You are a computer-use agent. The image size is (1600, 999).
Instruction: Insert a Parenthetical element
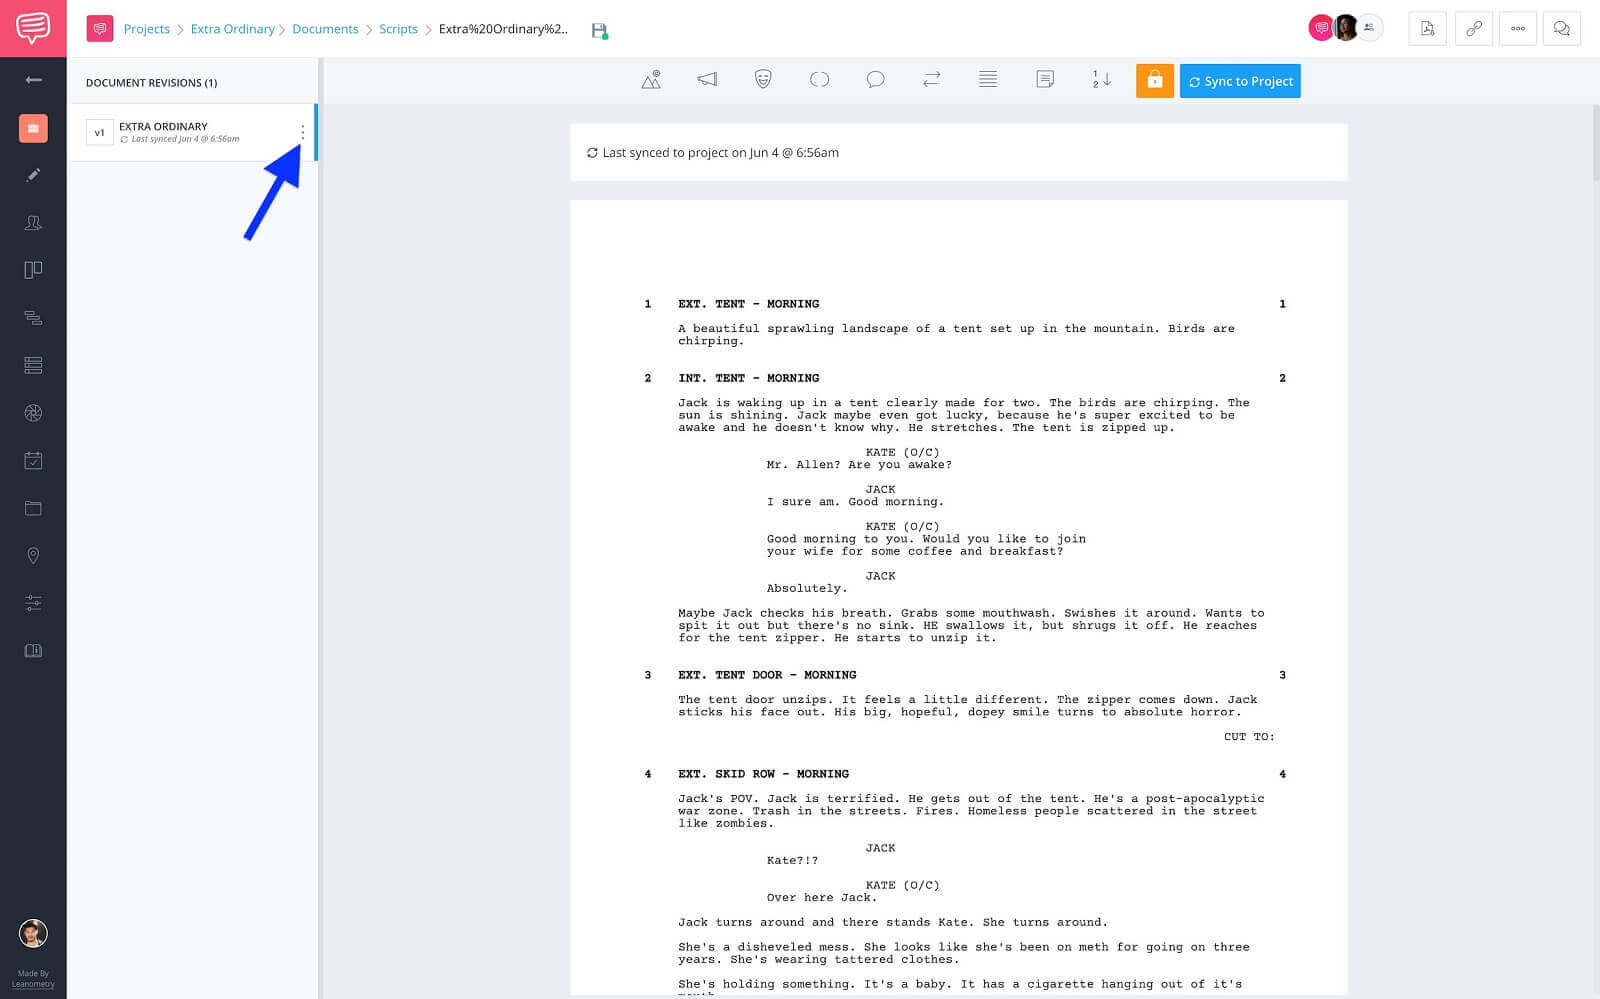click(819, 79)
